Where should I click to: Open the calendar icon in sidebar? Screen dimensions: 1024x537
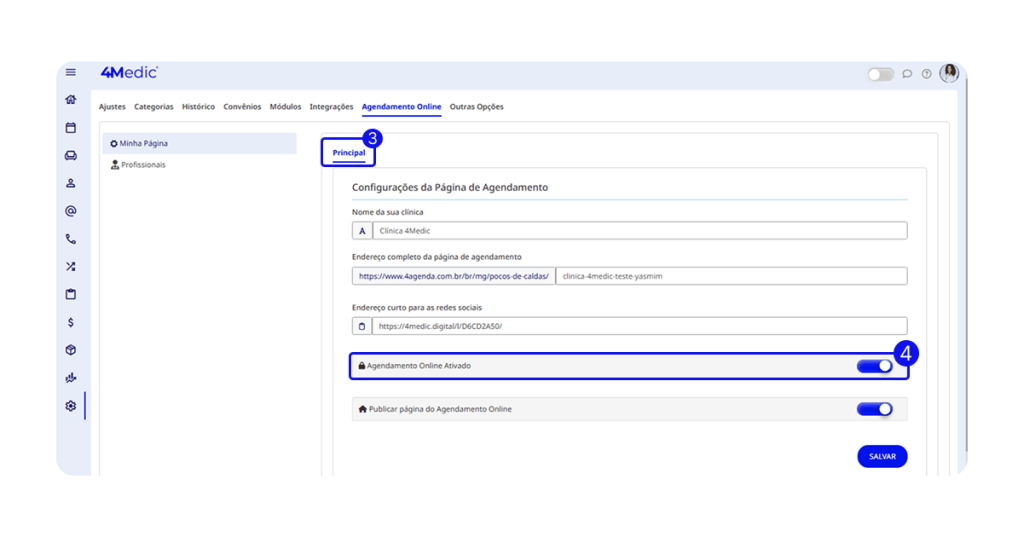[x=71, y=128]
